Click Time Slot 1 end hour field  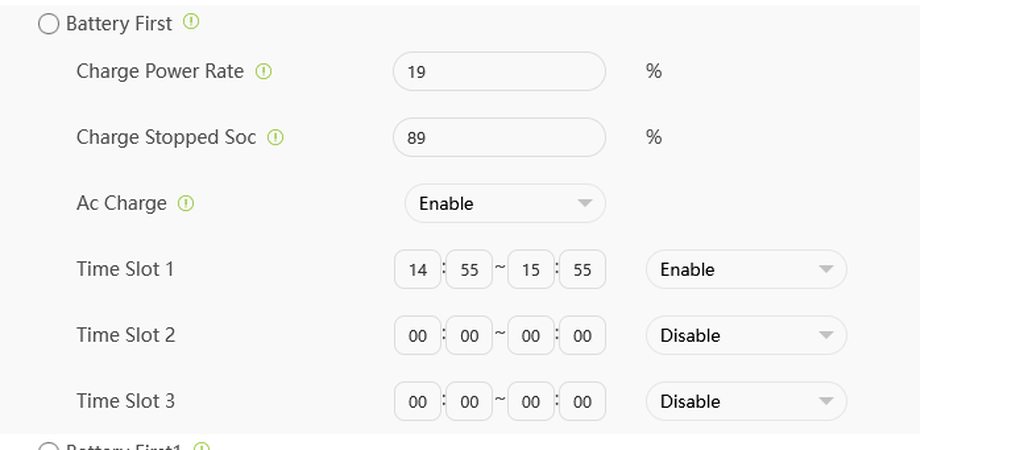(531, 270)
